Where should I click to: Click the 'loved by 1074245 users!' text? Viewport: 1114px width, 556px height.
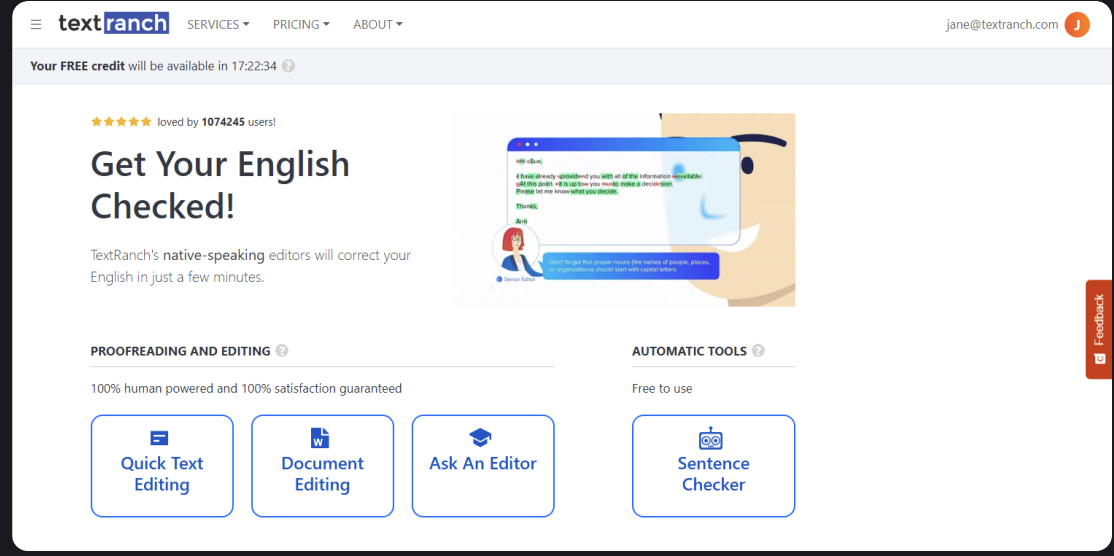pyautogui.click(x=217, y=122)
